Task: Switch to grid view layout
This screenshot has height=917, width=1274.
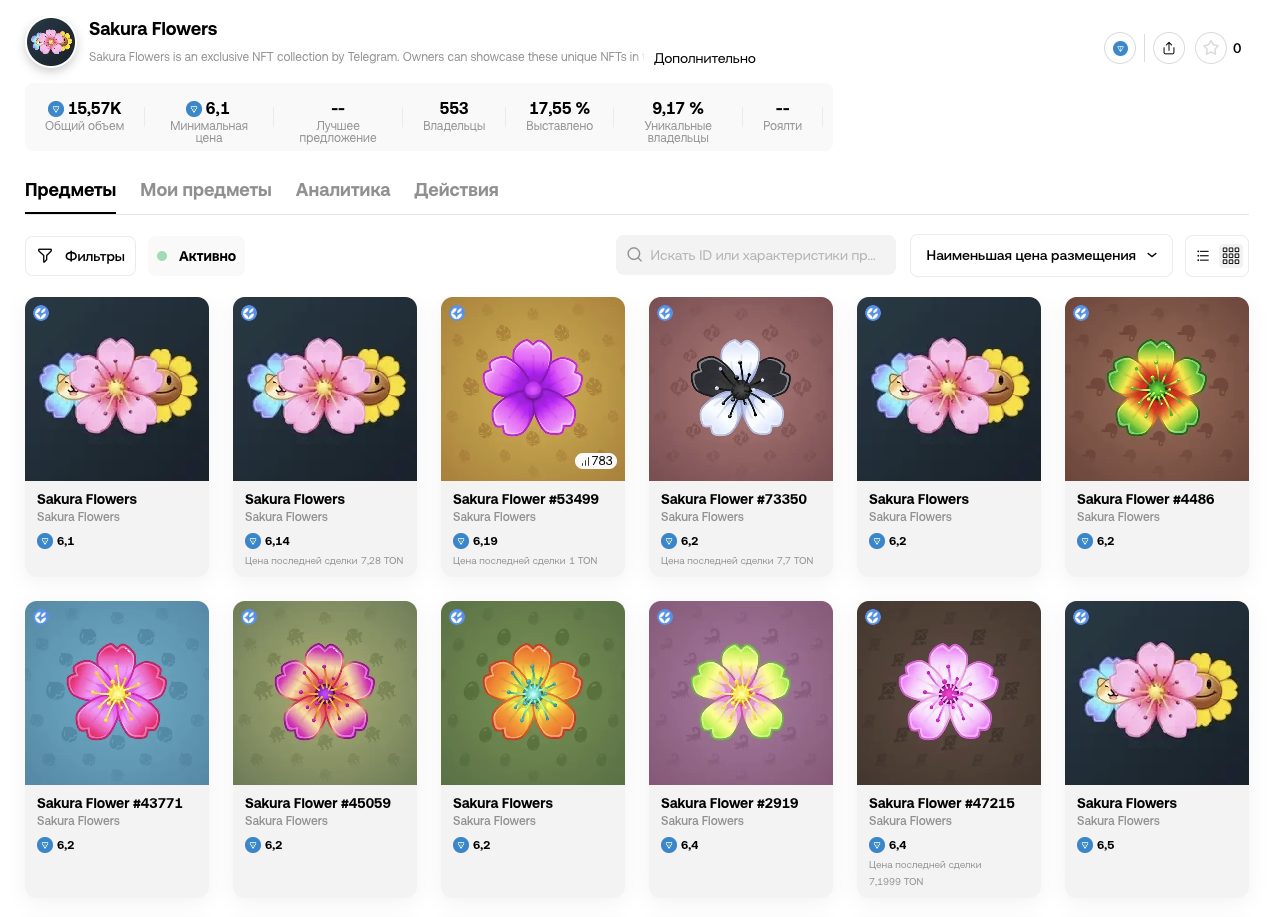Action: [1231, 256]
